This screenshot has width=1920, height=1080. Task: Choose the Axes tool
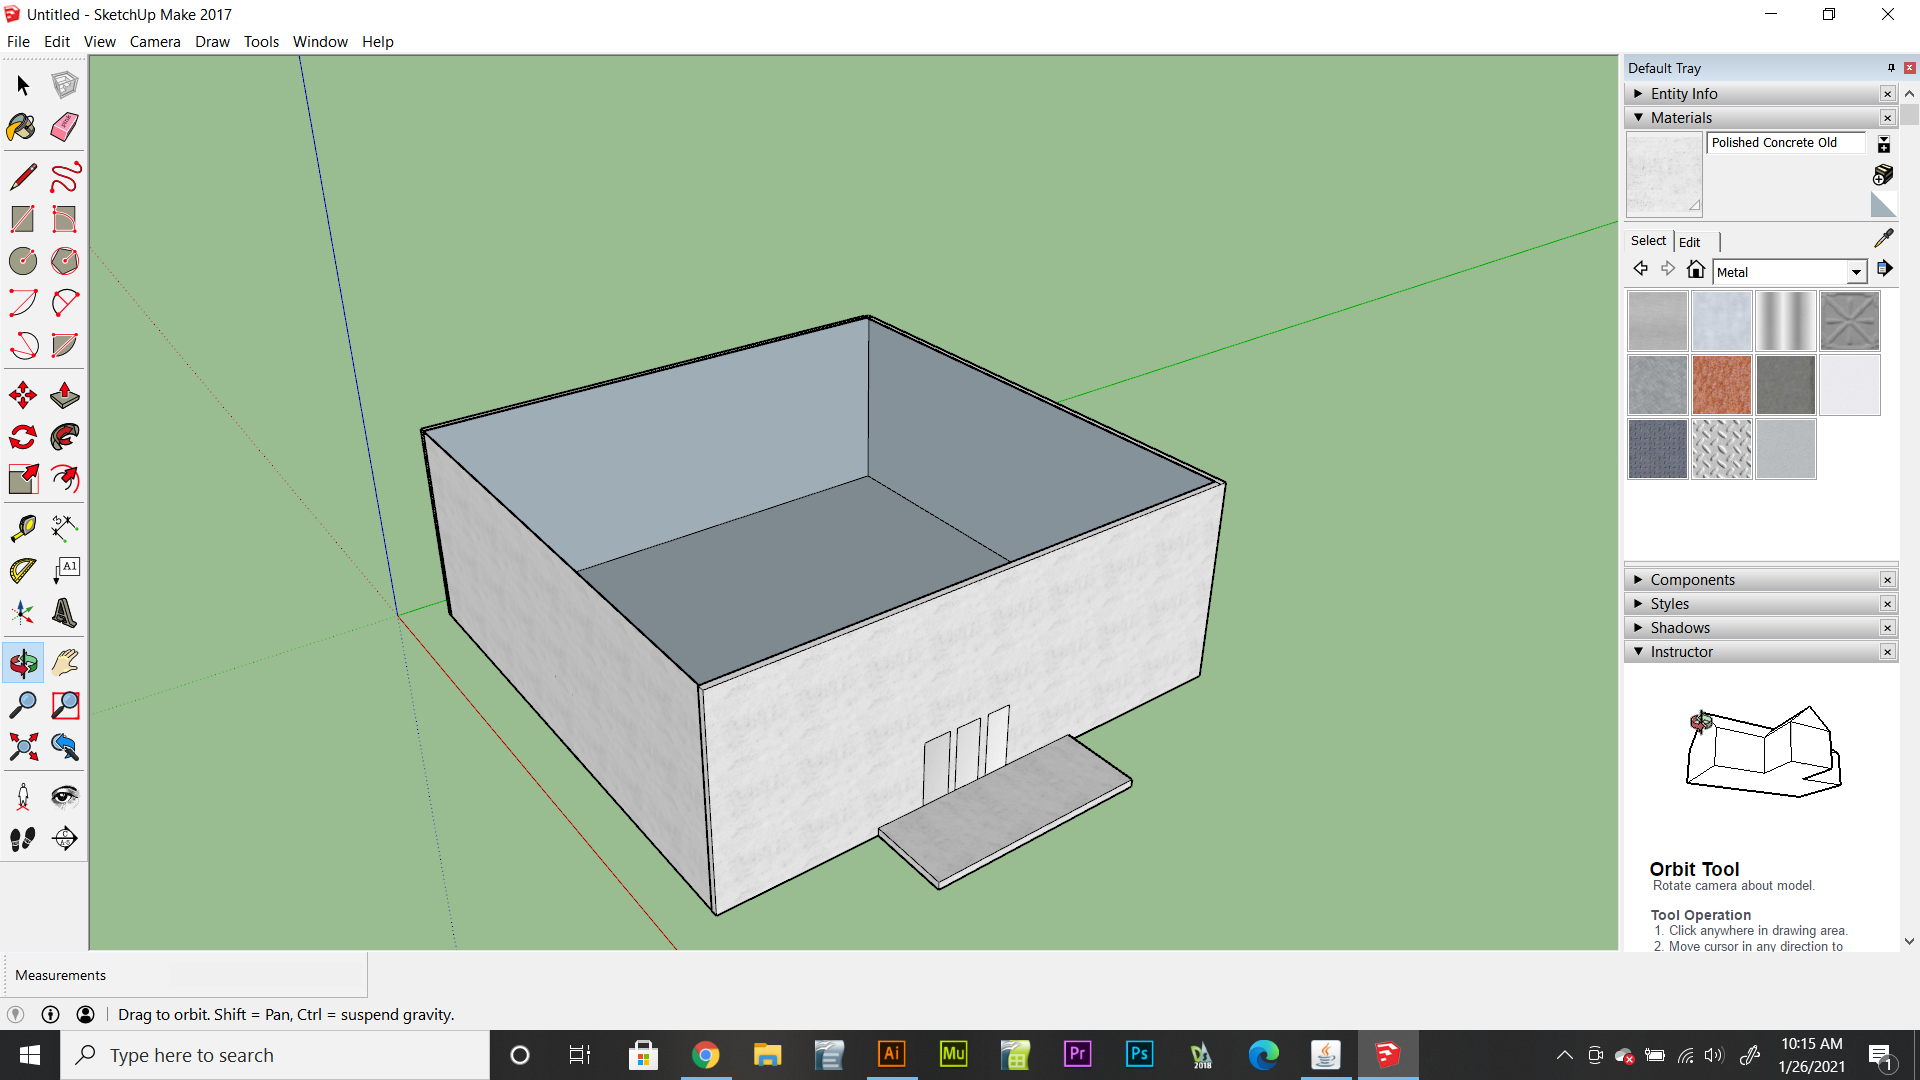23,612
